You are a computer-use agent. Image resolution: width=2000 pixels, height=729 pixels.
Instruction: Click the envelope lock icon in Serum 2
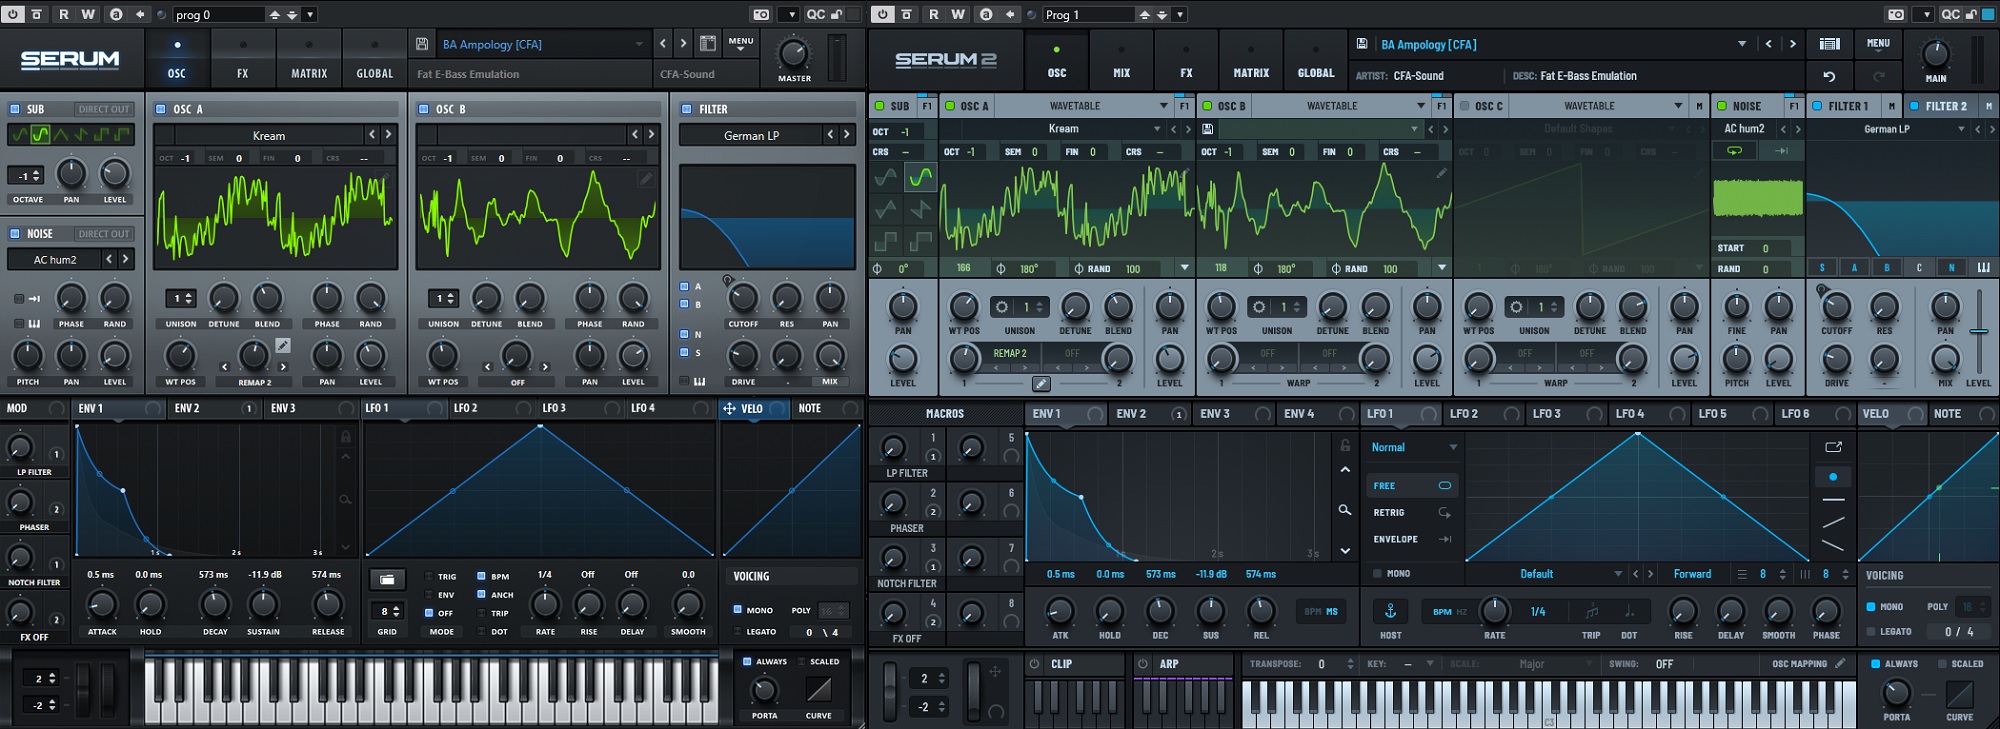[x=1345, y=445]
